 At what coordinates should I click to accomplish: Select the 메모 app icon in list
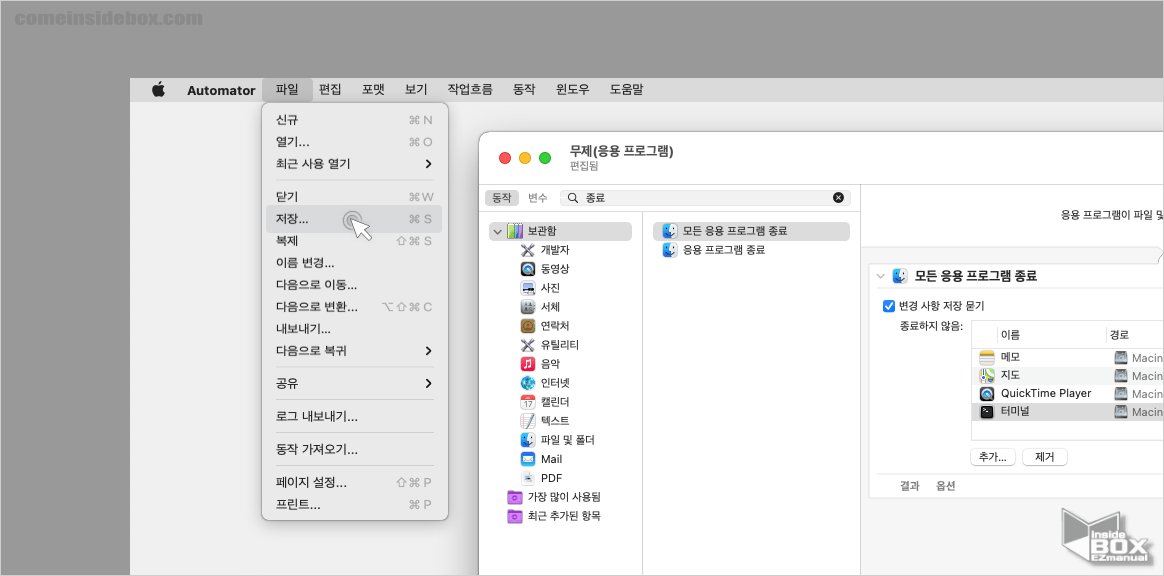tap(987, 357)
